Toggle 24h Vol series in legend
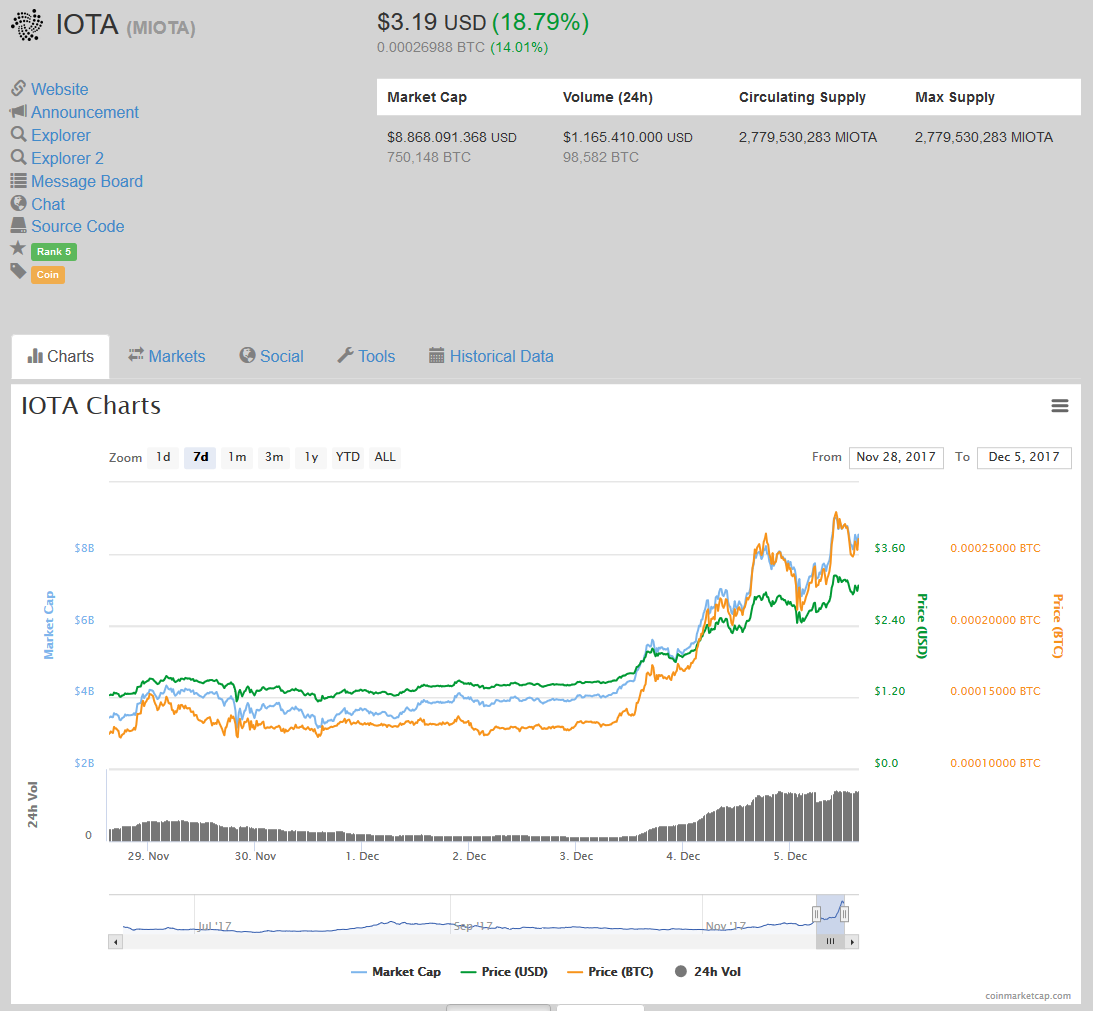 pos(708,972)
